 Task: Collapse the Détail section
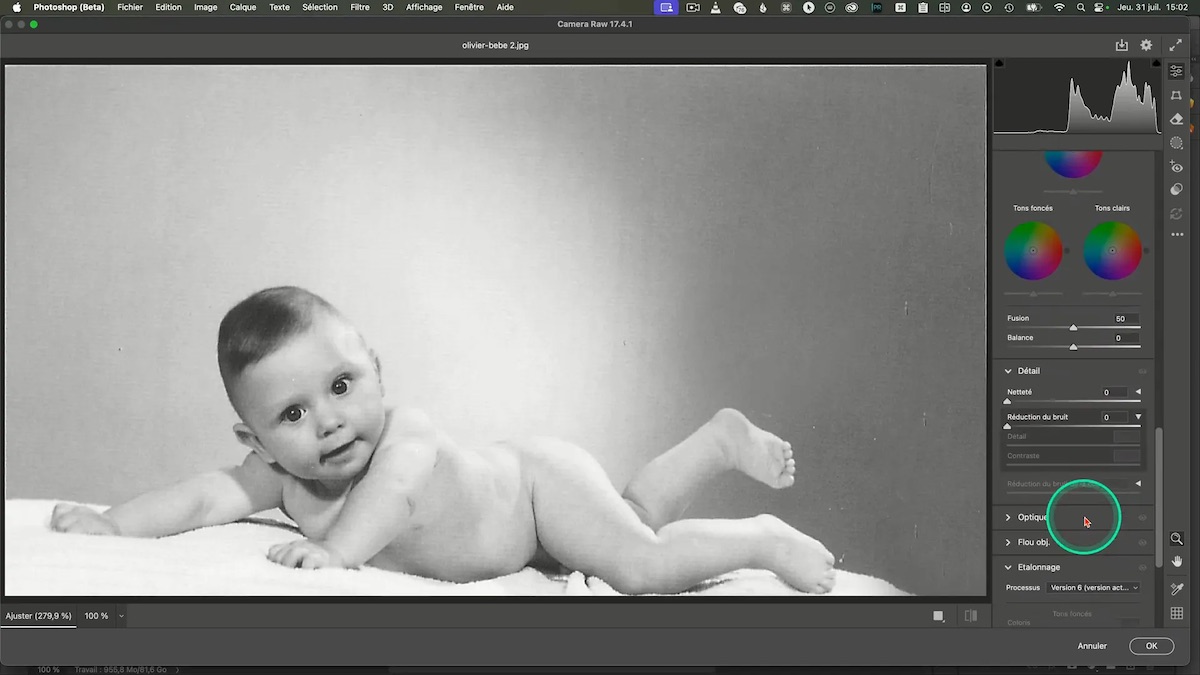click(x=1008, y=371)
